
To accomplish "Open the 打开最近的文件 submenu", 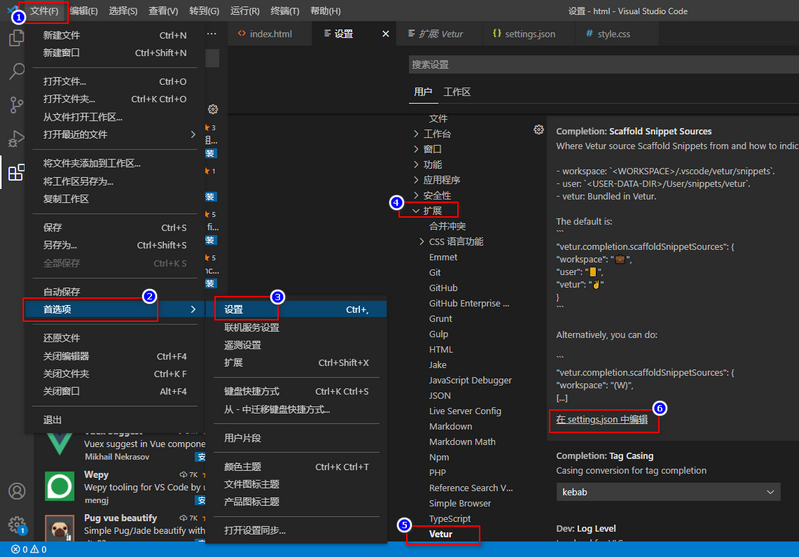I will (115, 135).
